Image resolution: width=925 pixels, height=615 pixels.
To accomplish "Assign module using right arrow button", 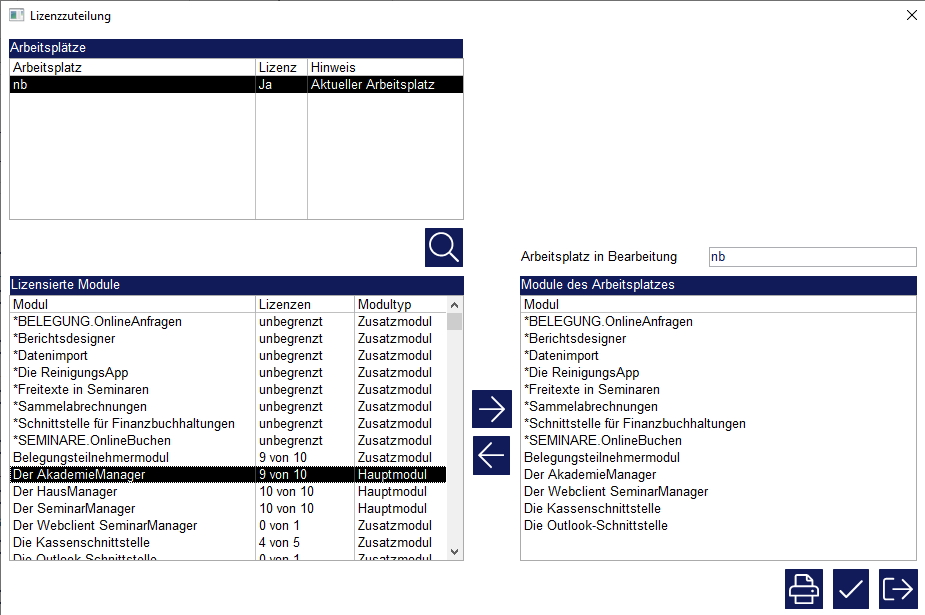I will 491,408.
